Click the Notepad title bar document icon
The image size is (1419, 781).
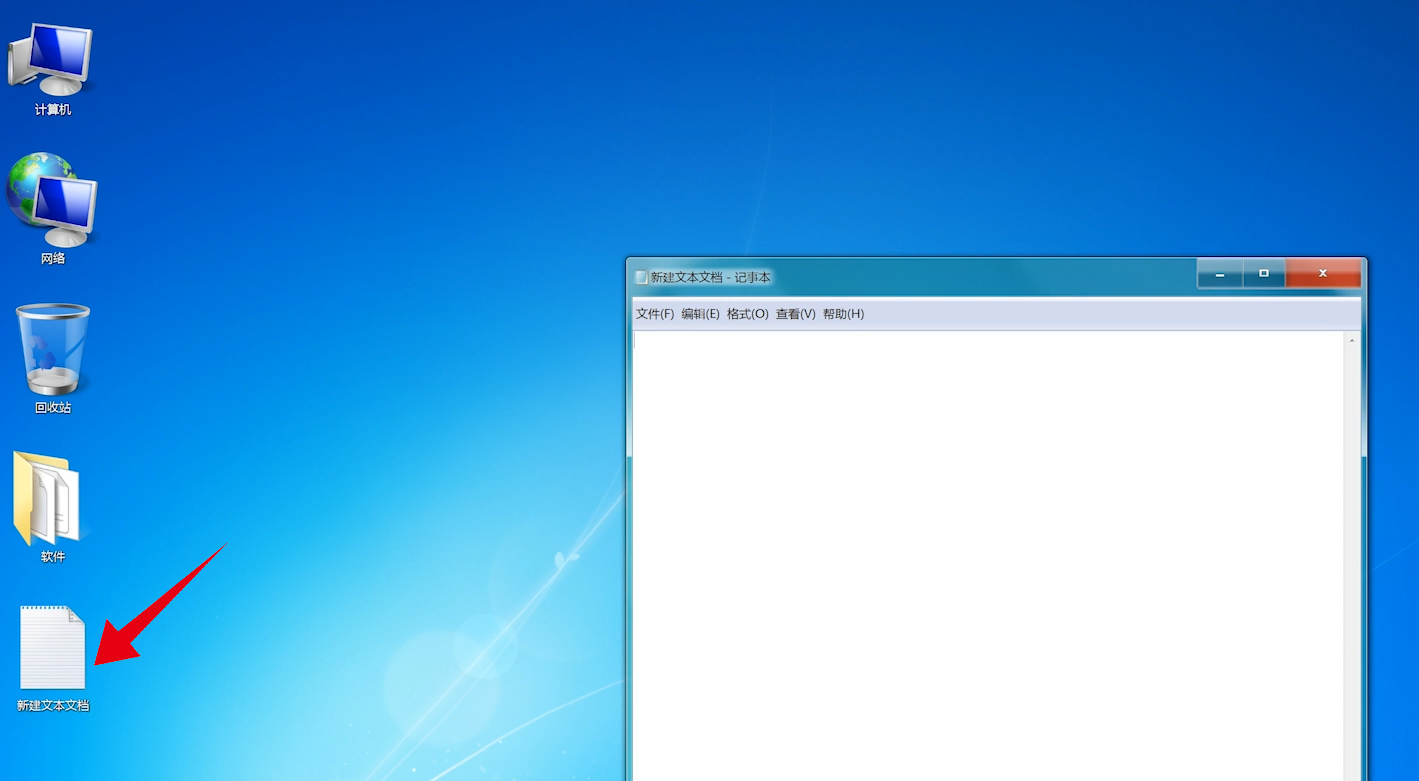(642, 277)
